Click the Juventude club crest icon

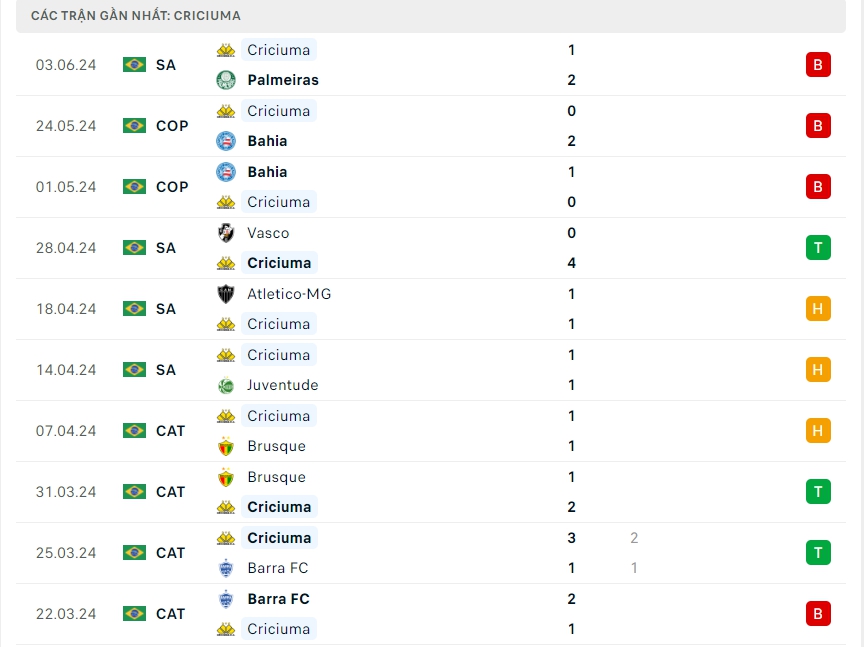point(226,385)
